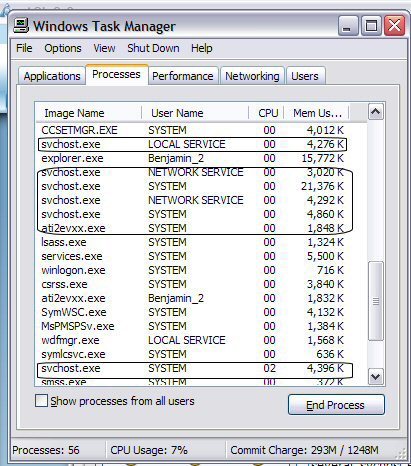The image size is (411, 466).
Task: Click the Processes: 56 status entry
Action: coord(46,450)
